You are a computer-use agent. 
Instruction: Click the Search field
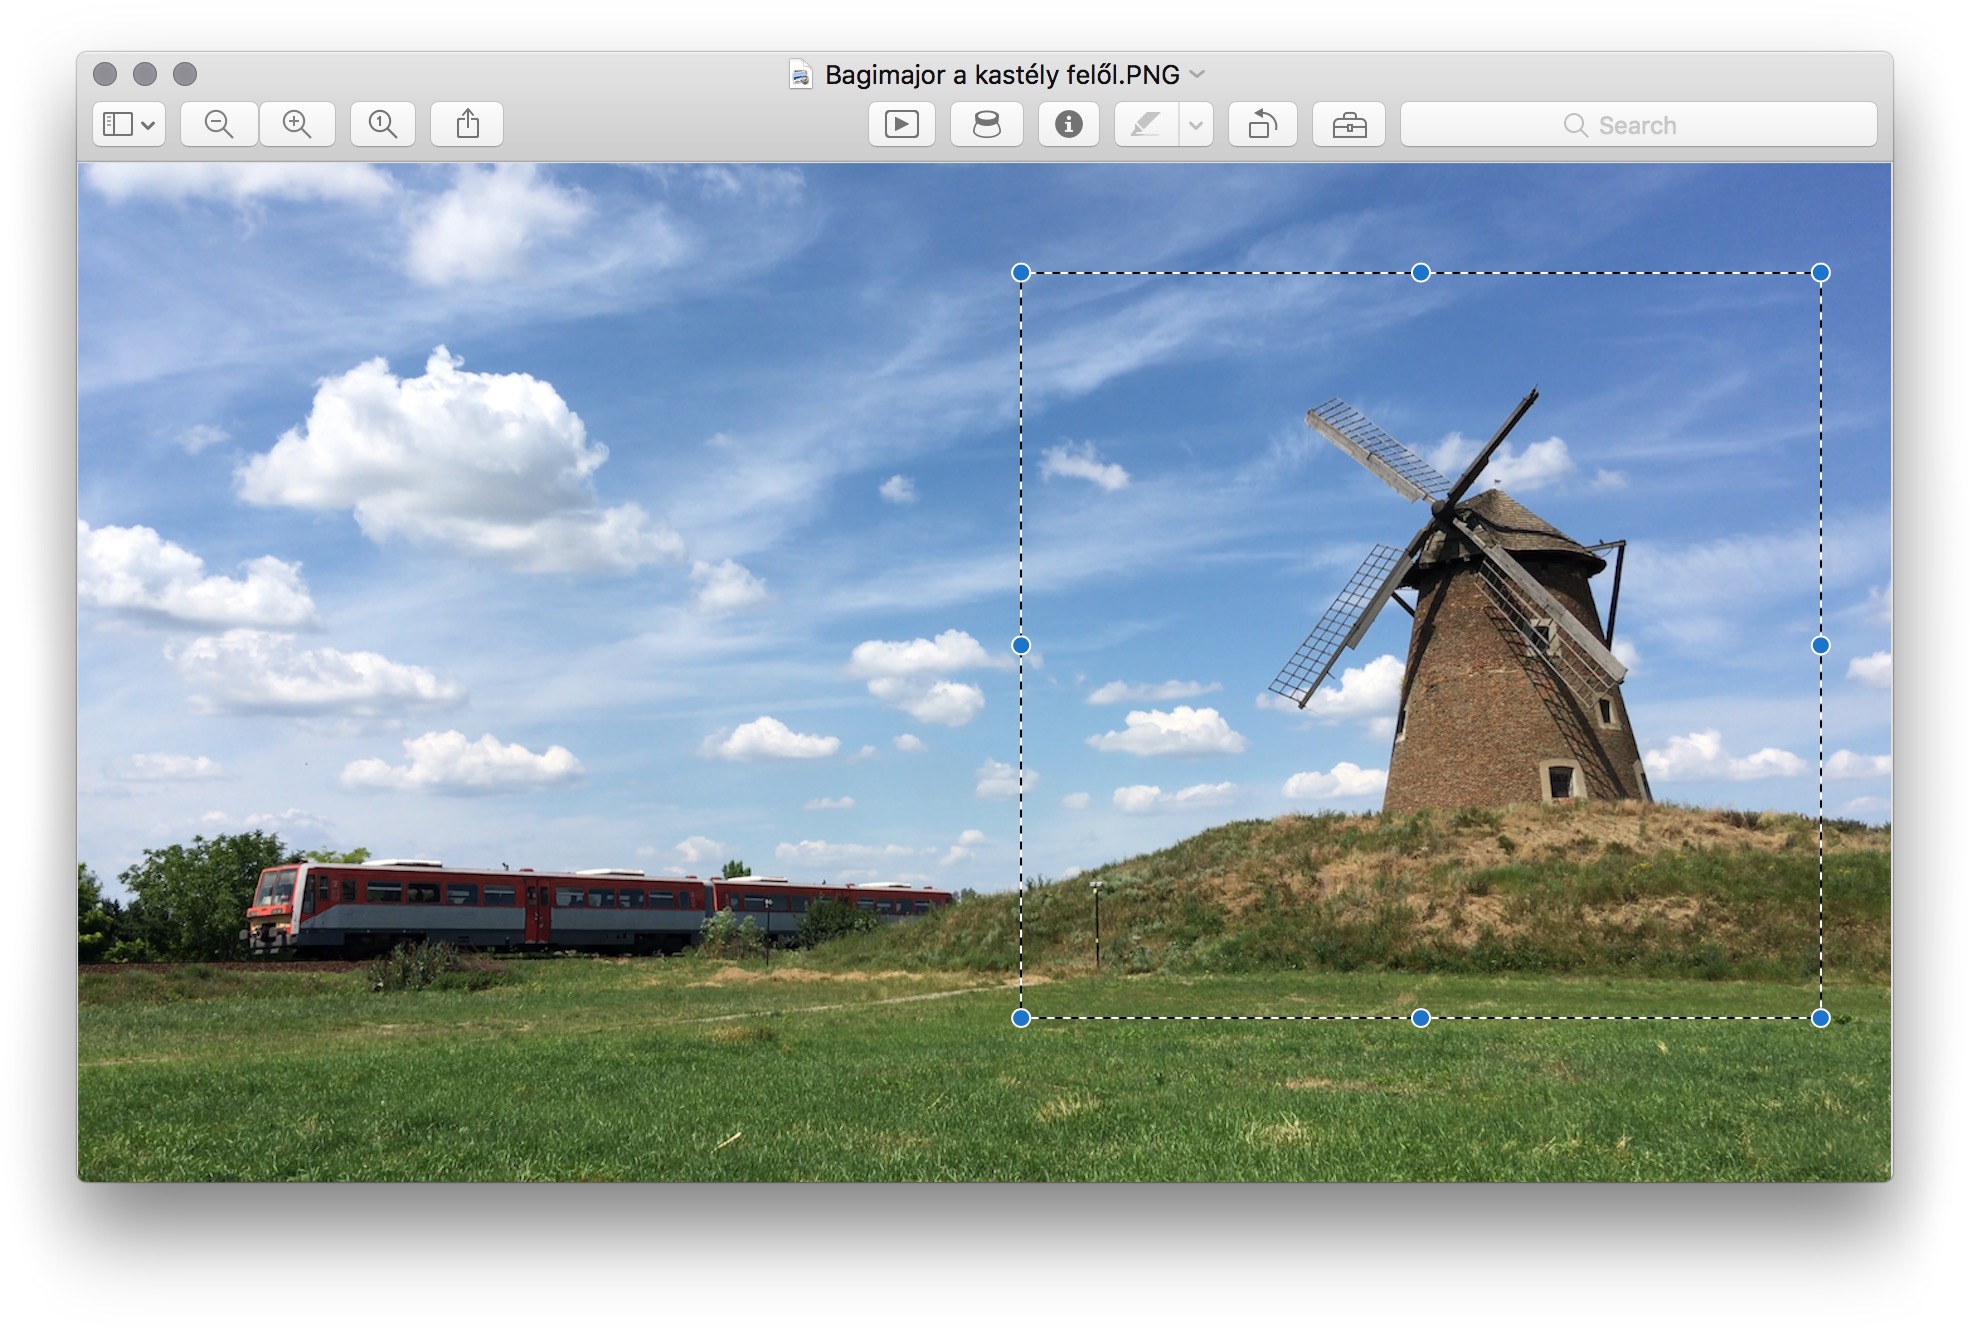[1639, 125]
